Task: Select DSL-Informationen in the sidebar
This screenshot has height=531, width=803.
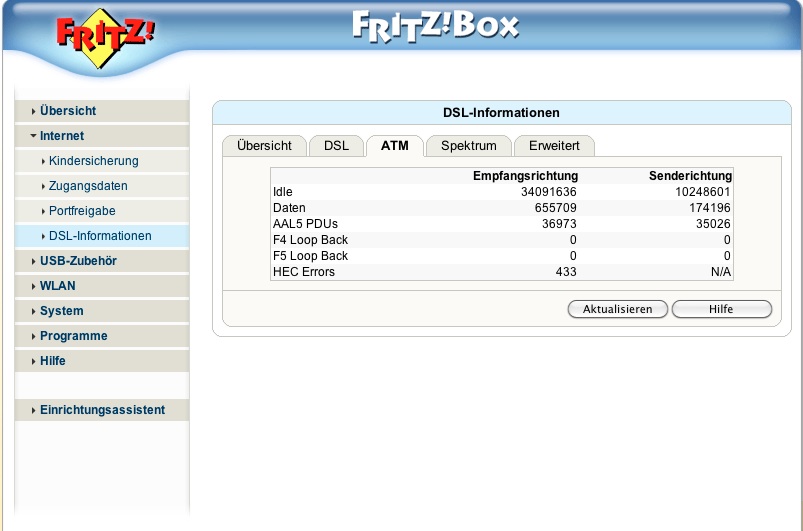Action: 100,236
